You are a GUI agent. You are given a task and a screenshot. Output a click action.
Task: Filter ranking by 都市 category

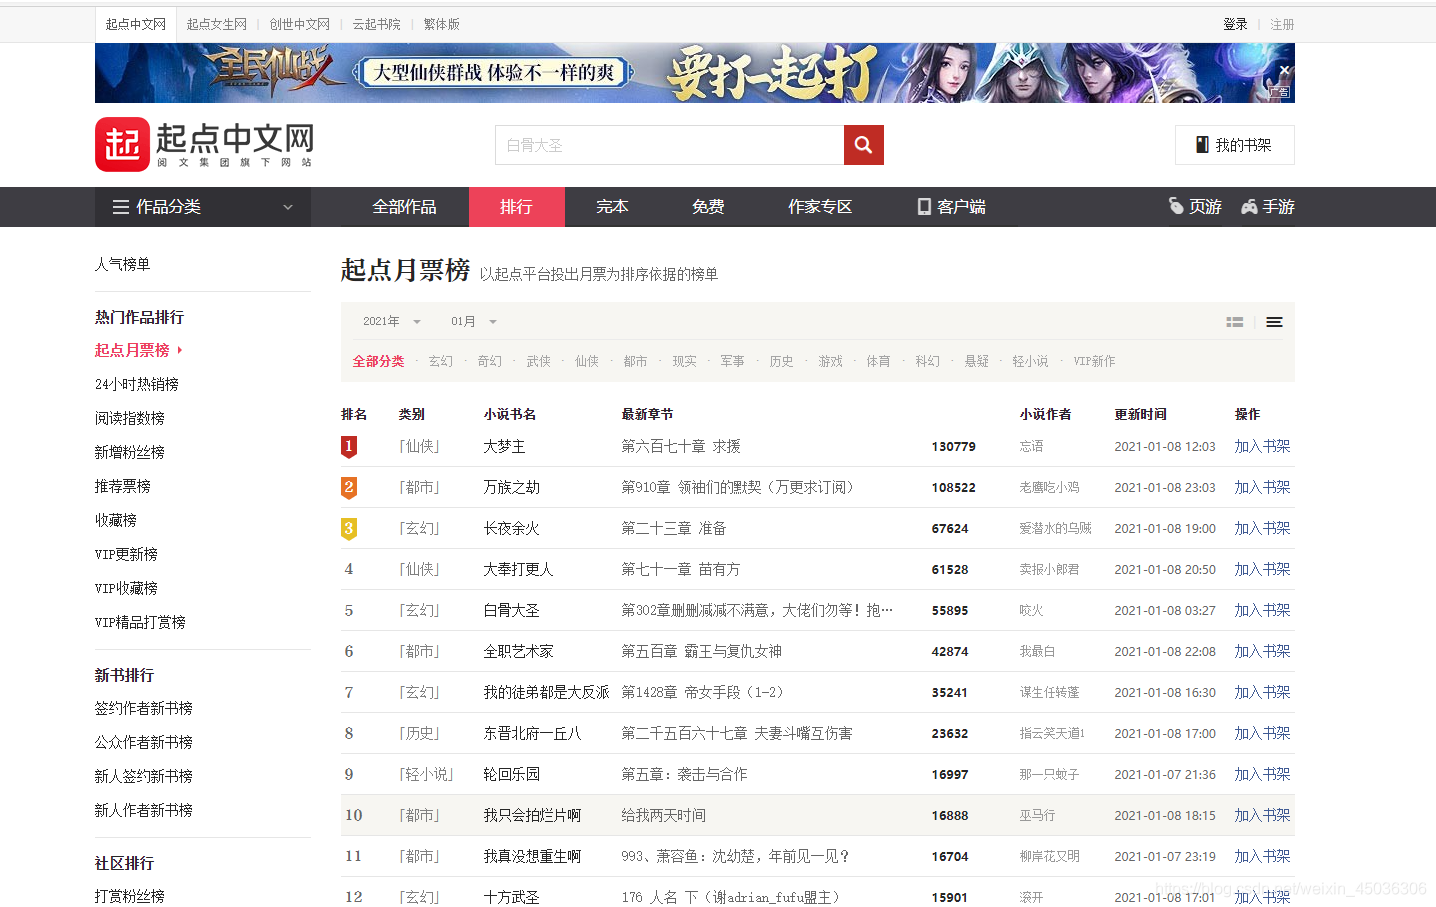pyautogui.click(x=636, y=361)
